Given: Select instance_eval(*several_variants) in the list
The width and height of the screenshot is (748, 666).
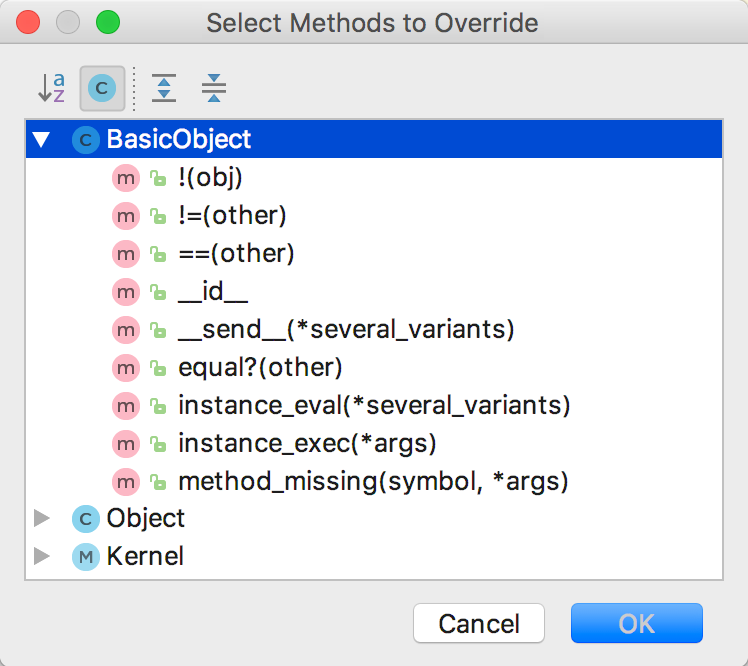Looking at the screenshot, I should 374,406.
